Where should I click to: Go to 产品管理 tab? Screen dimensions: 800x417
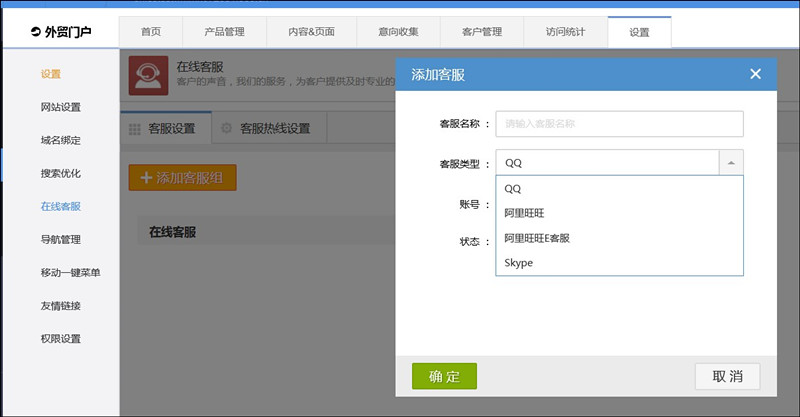coord(220,32)
